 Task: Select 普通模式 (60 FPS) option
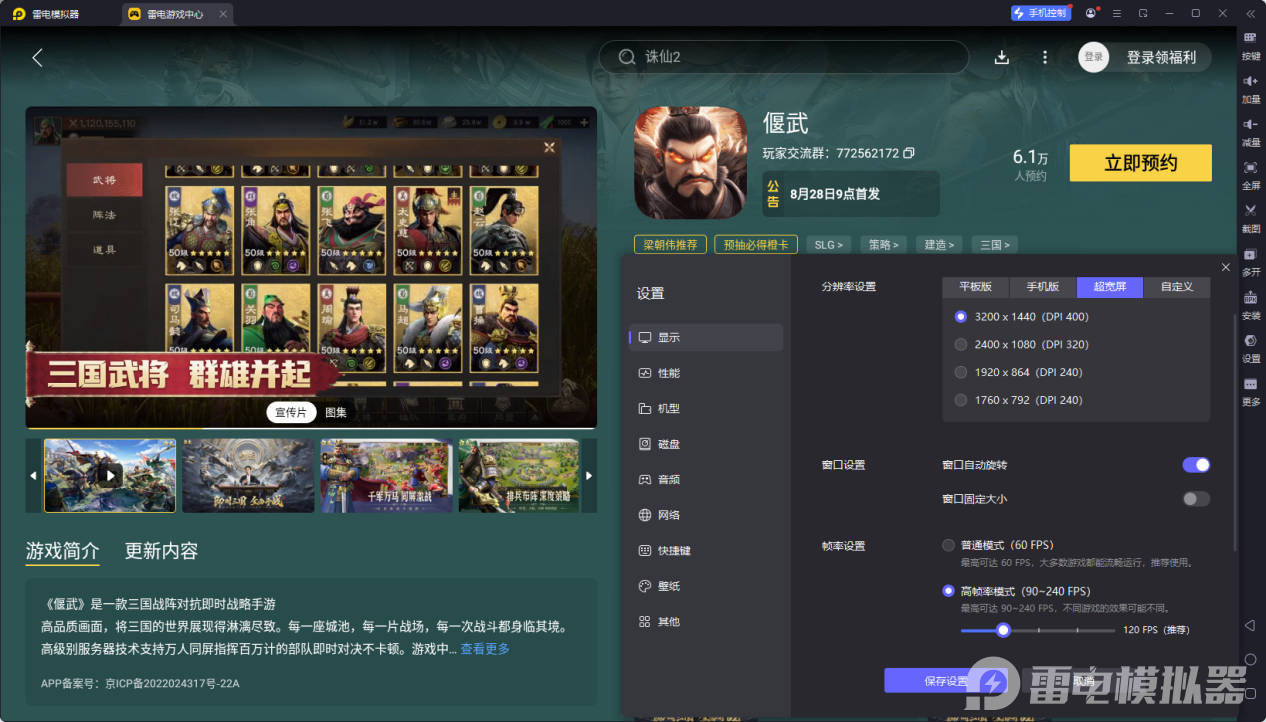(949, 545)
